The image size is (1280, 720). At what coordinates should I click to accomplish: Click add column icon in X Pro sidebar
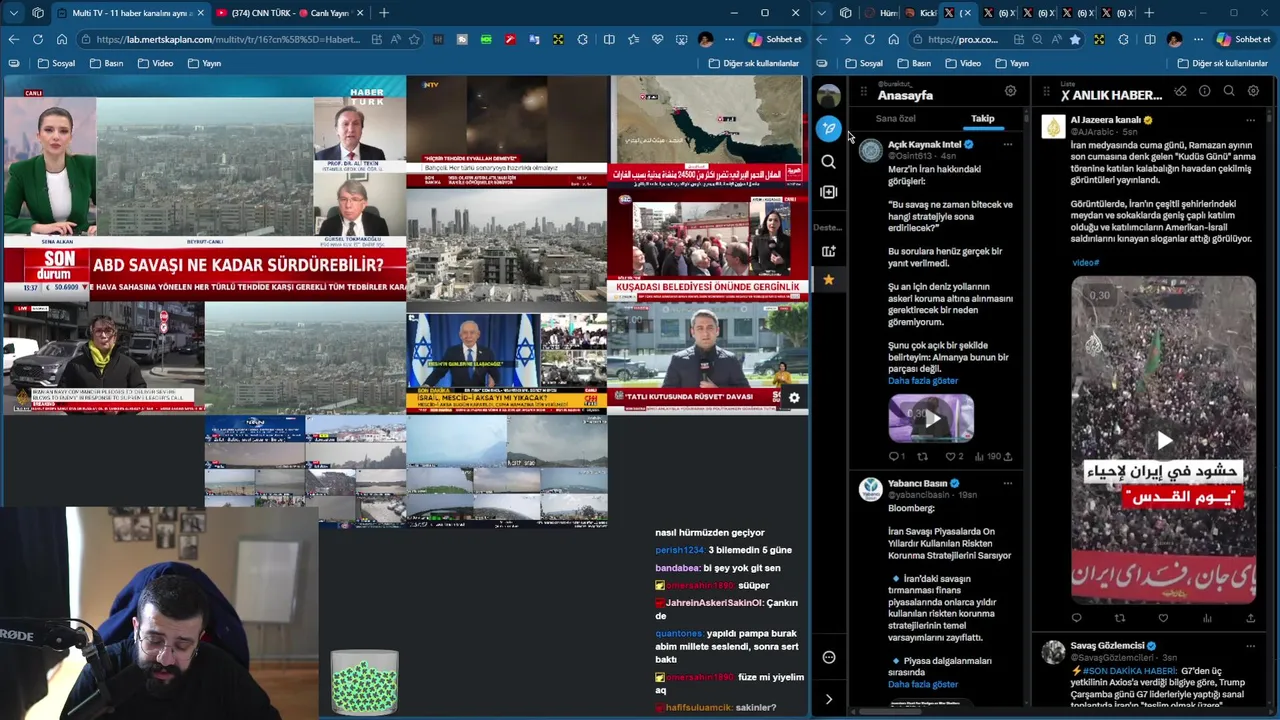tap(828, 192)
